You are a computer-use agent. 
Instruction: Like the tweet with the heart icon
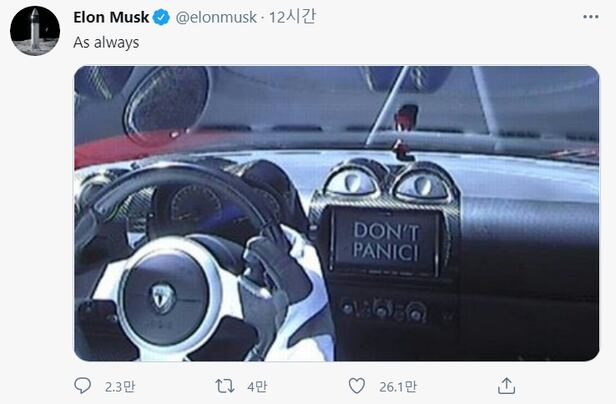coord(357,386)
